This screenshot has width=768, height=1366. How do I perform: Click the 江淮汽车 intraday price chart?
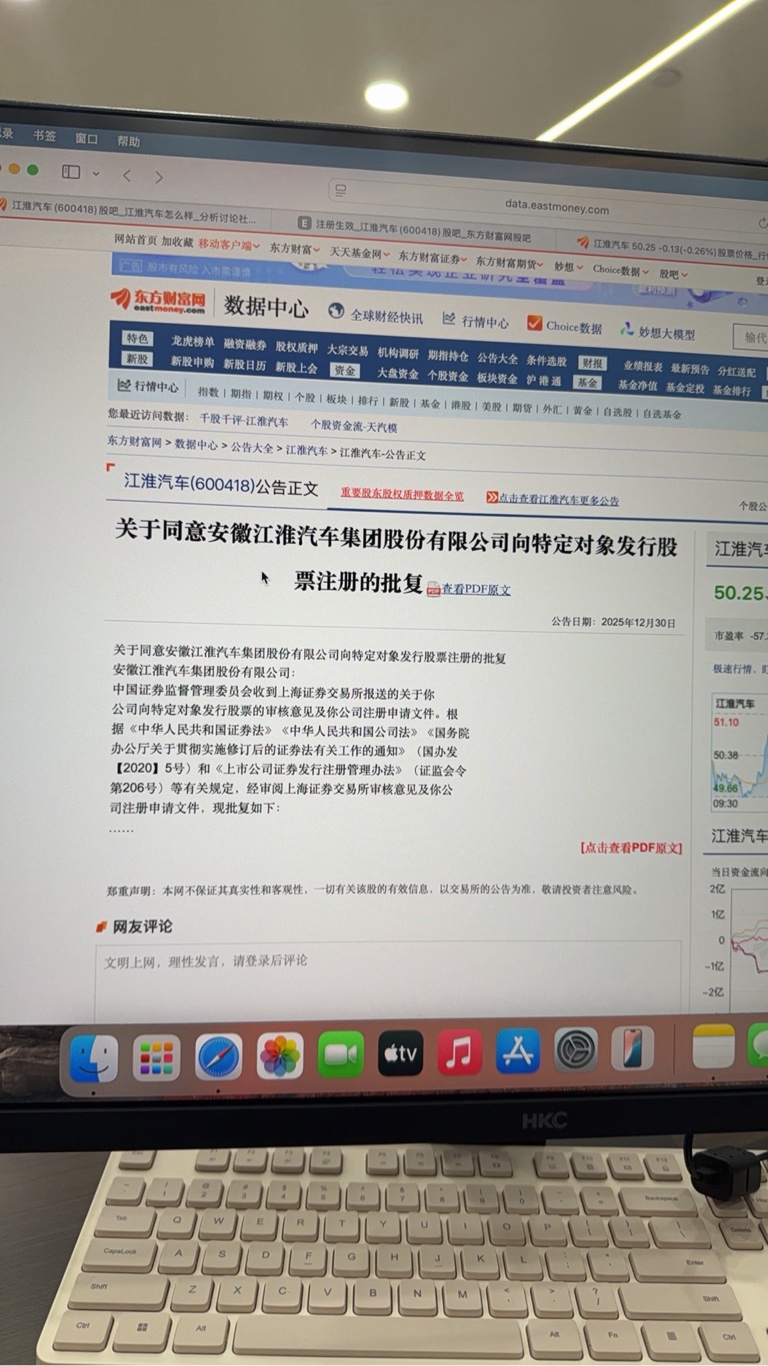pos(740,753)
